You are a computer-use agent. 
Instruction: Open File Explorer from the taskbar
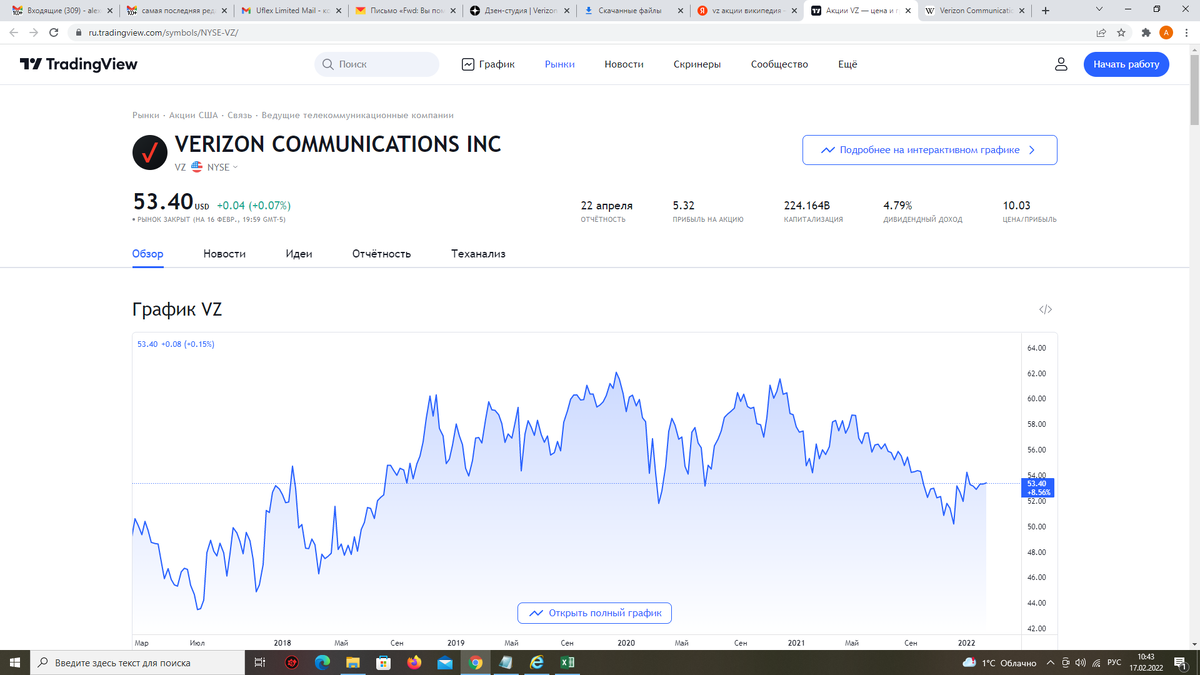(353, 663)
